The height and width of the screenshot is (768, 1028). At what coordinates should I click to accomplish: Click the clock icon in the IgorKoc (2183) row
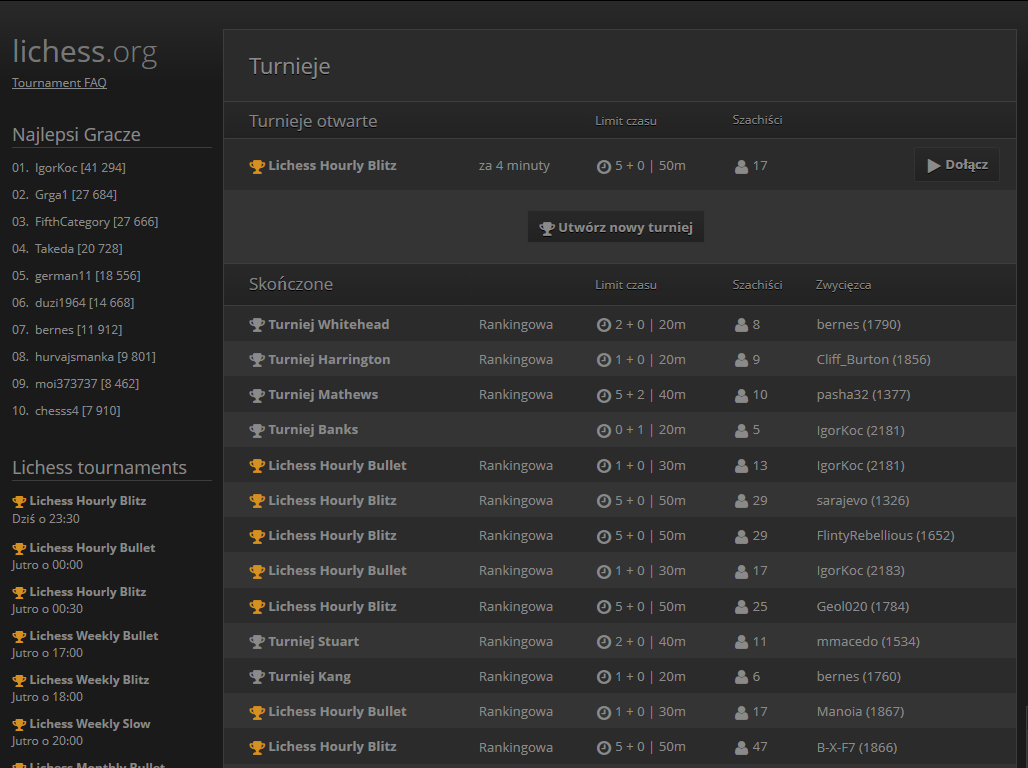pos(604,571)
